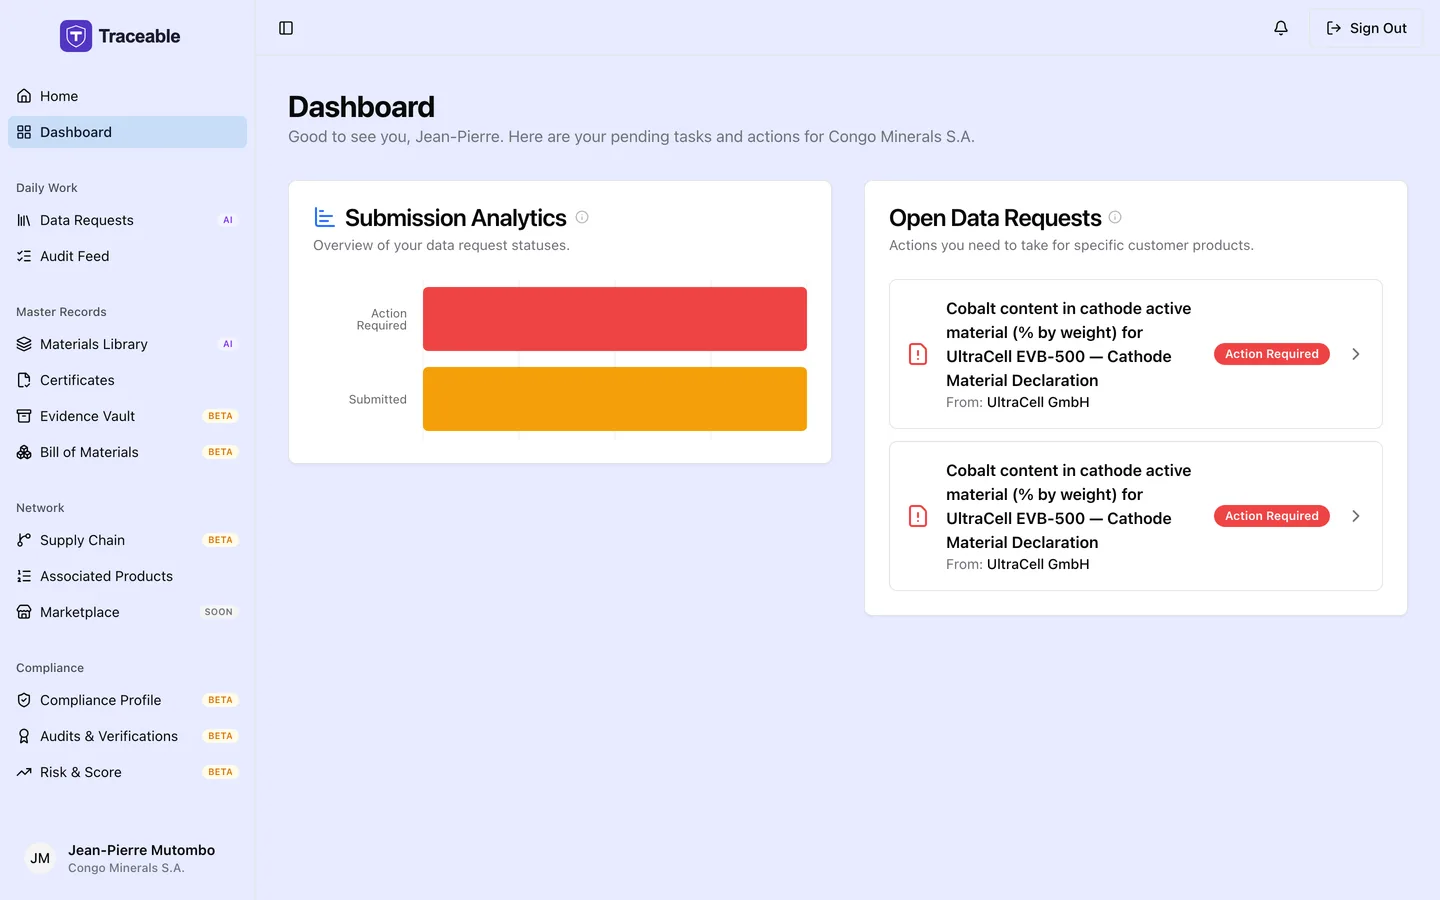Screen dimensions: 1440x900
Task: Click the JM user avatar
Action: [x=40, y=858]
